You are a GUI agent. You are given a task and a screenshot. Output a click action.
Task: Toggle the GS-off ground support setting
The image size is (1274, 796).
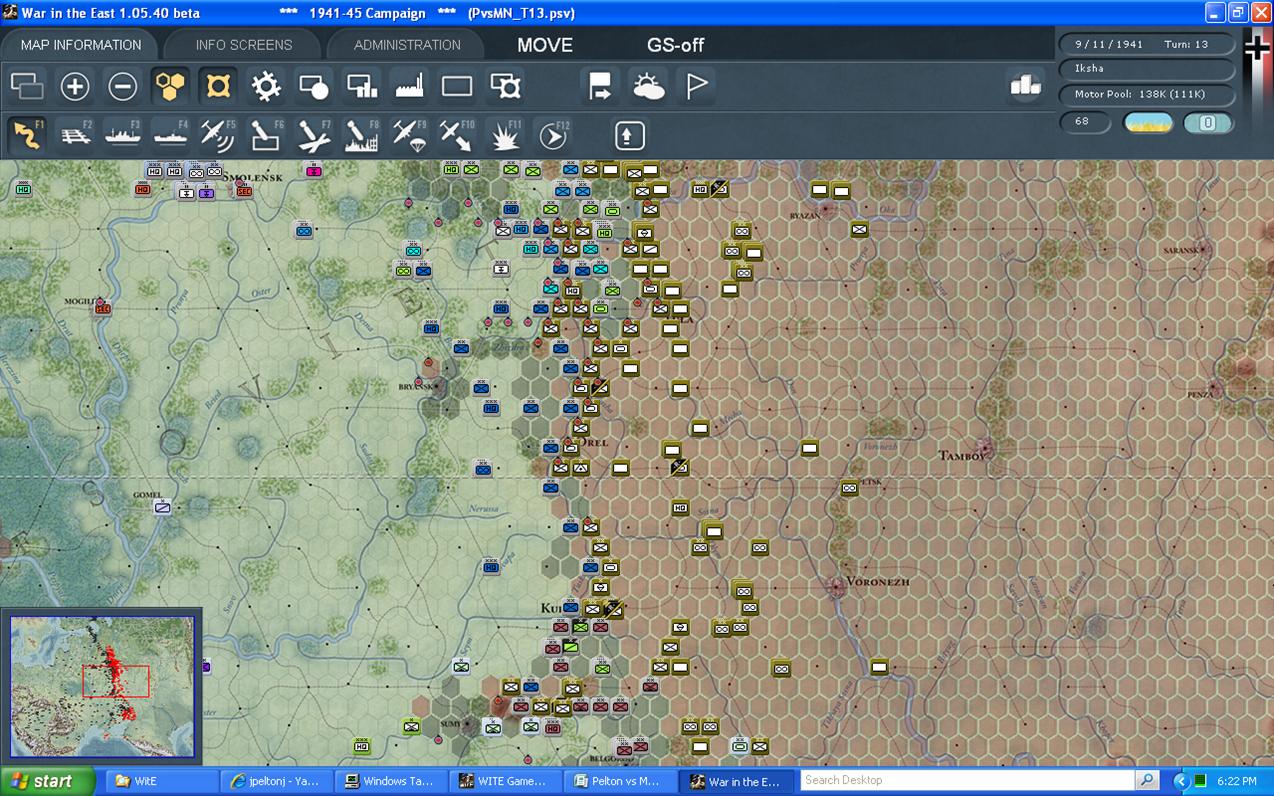676,45
